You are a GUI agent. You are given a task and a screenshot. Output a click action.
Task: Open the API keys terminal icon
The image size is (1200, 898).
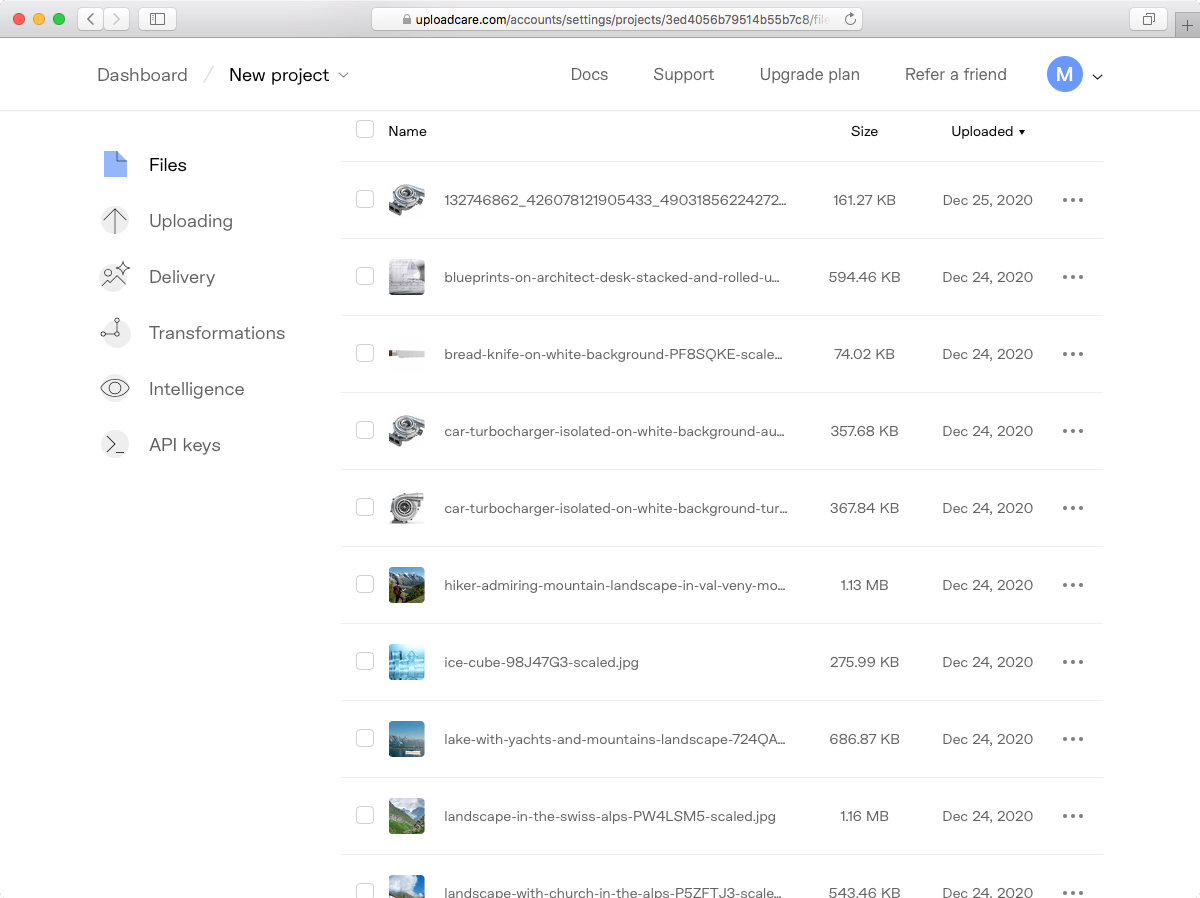[x=115, y=445]
